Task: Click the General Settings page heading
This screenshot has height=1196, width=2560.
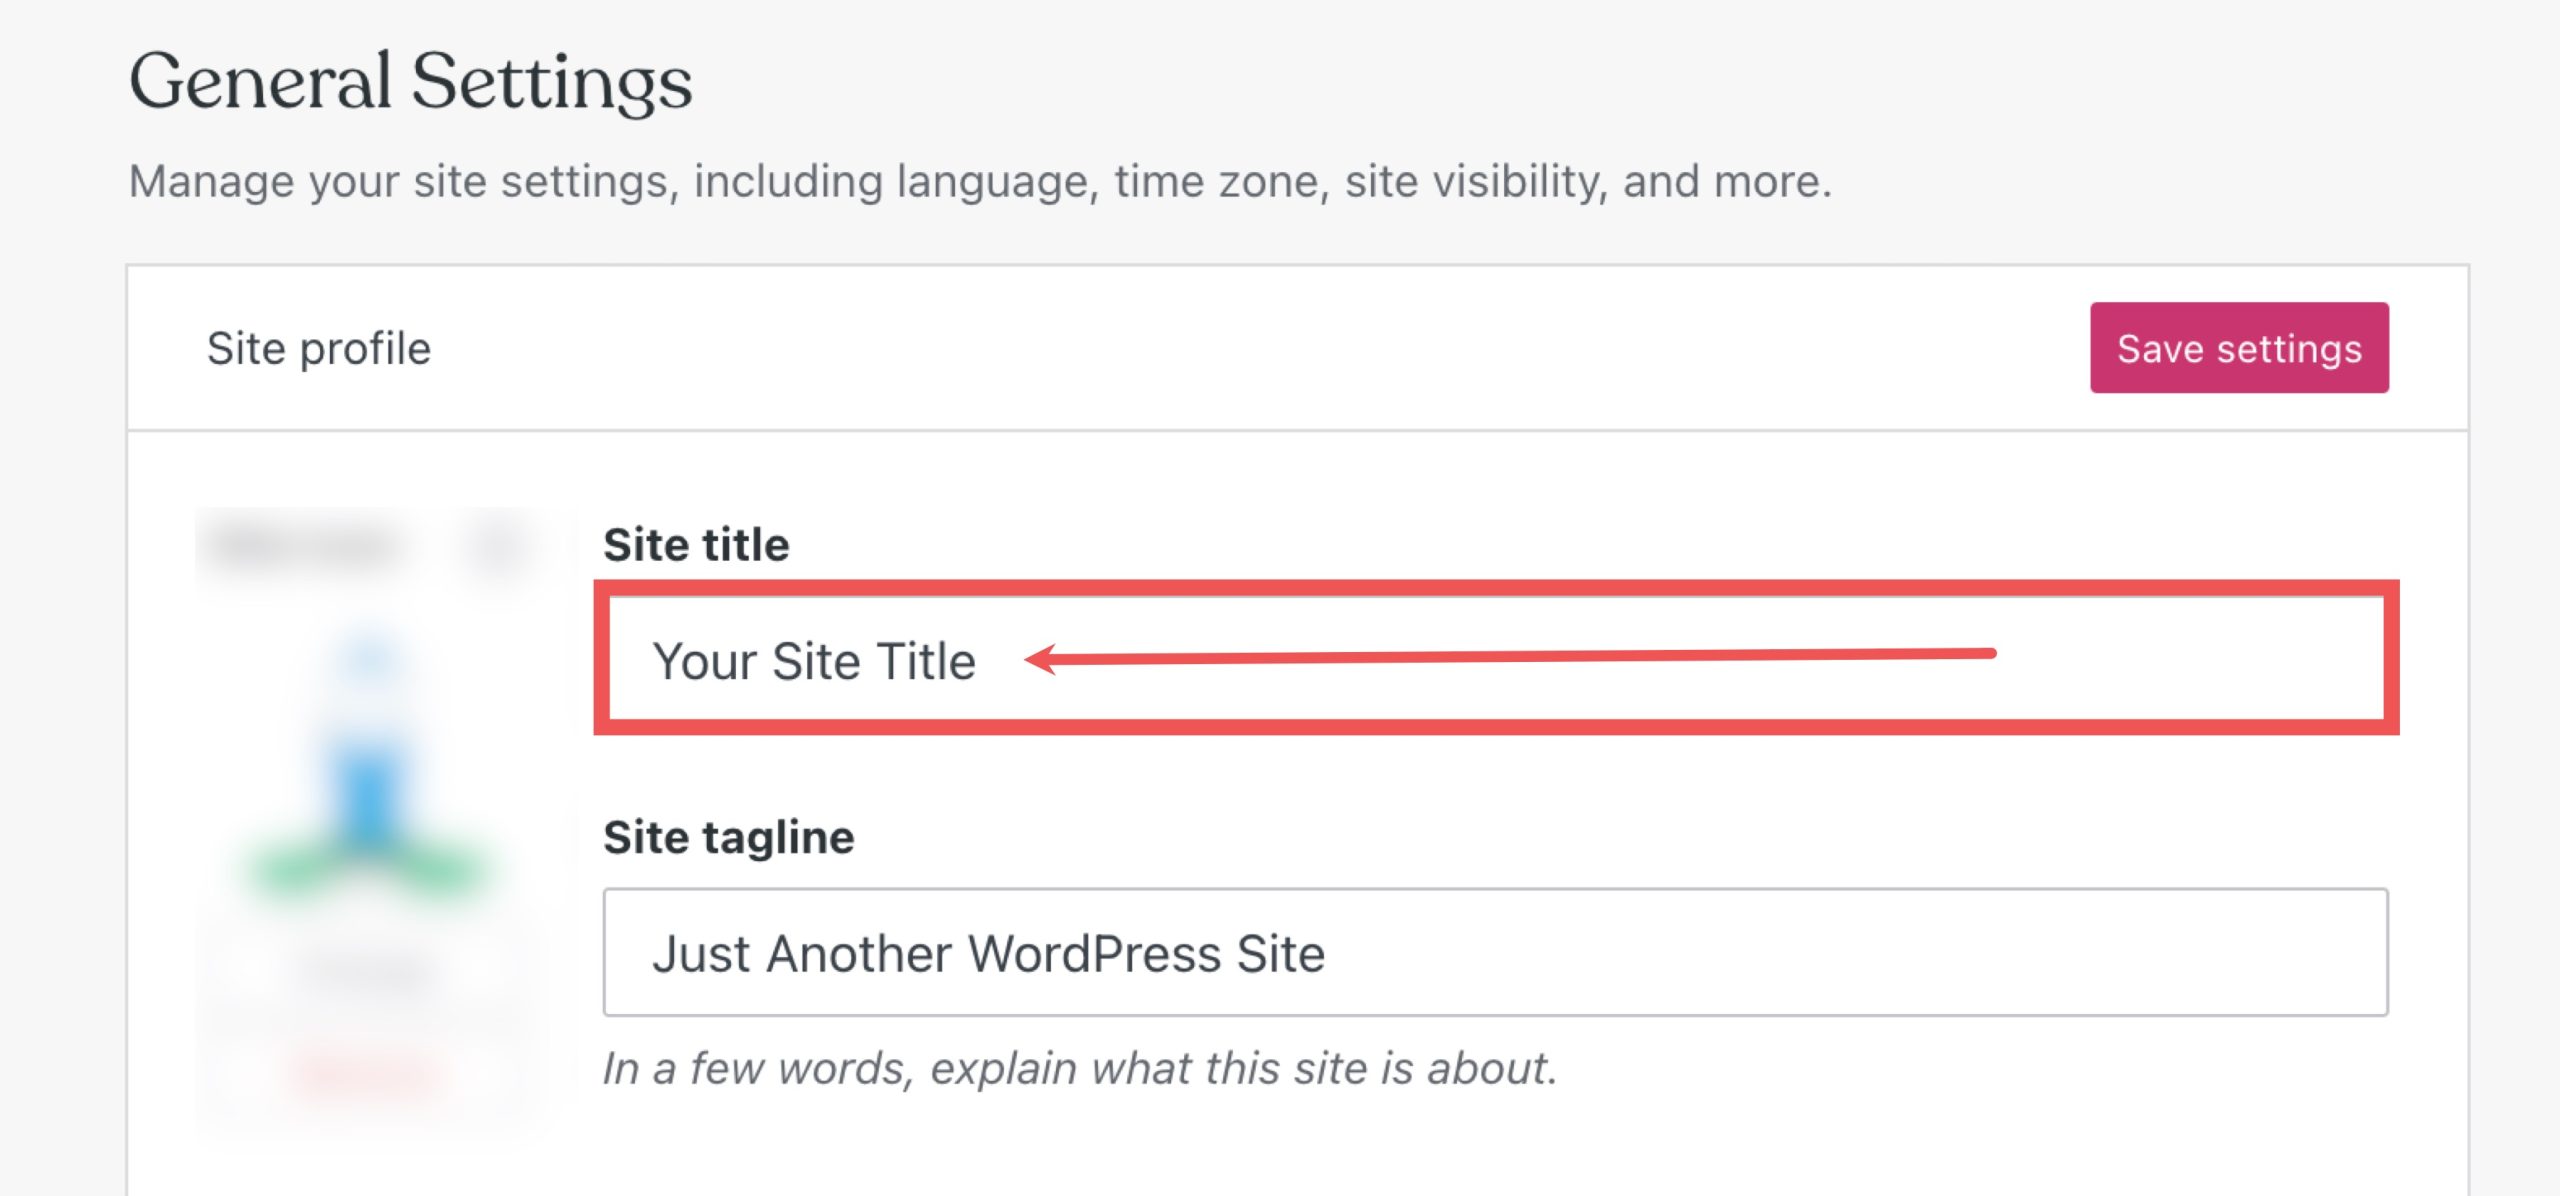Action: pos(412,85)
